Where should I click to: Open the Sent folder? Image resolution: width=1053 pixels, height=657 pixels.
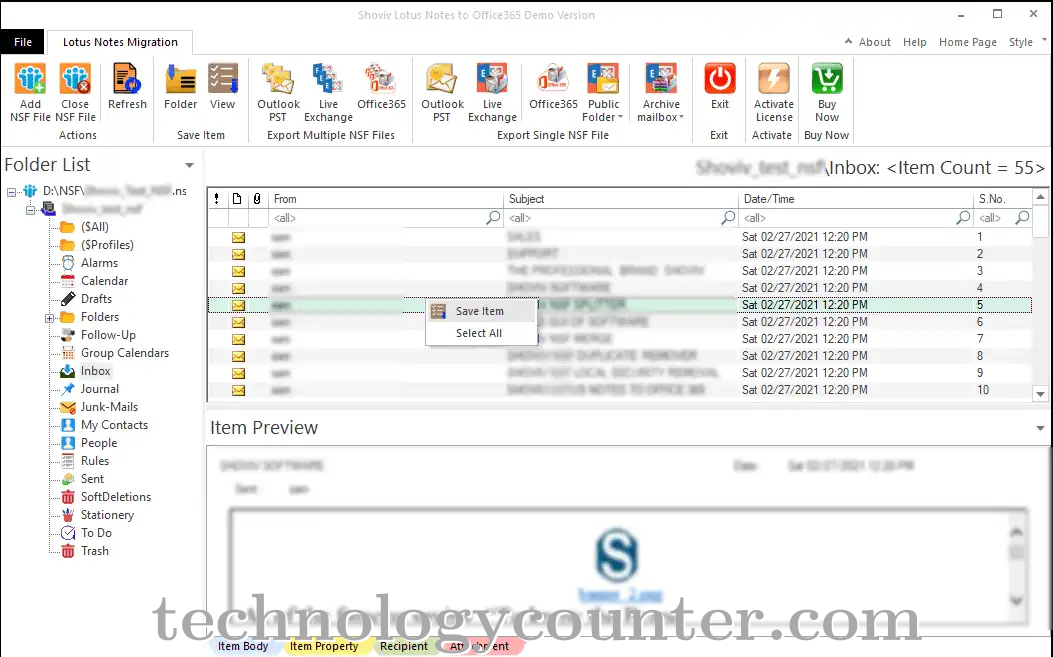(x=92, y=479)
